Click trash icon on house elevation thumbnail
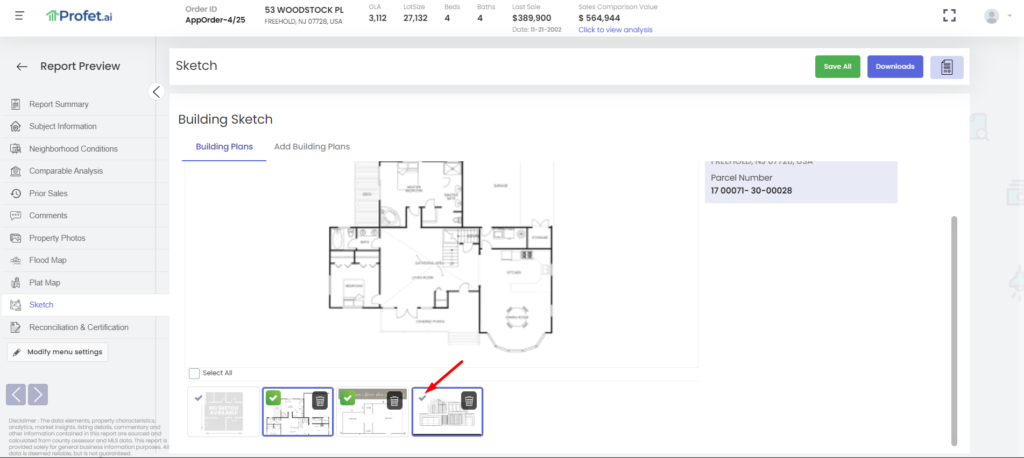The width and height of the screenshot is (1024, 458). coord(468,400)
